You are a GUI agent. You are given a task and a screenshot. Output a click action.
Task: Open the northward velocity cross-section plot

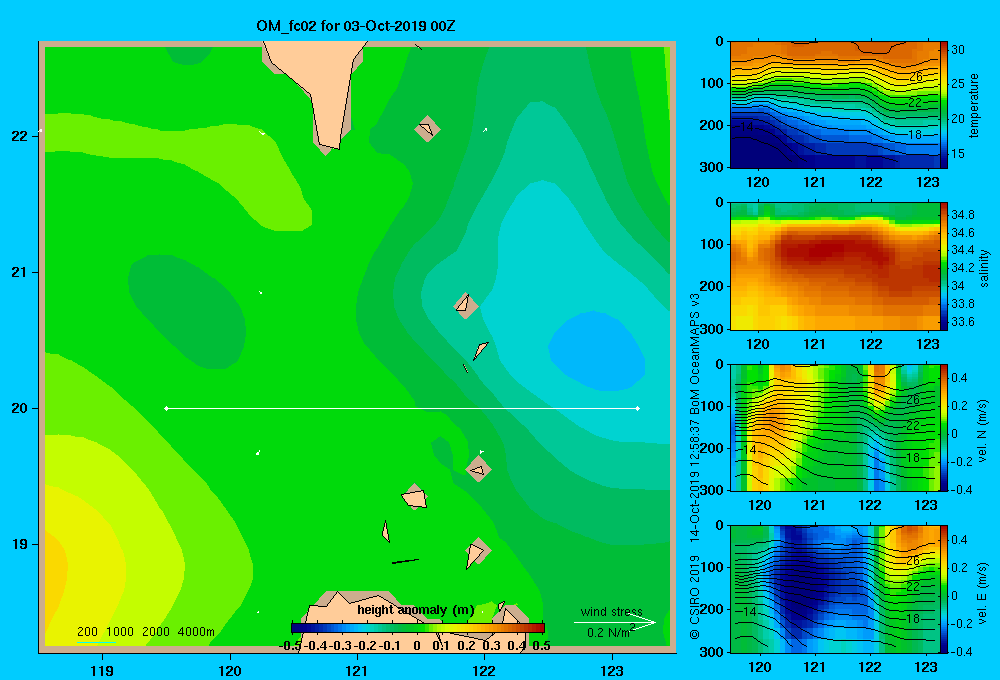click(x=835, y=427)
